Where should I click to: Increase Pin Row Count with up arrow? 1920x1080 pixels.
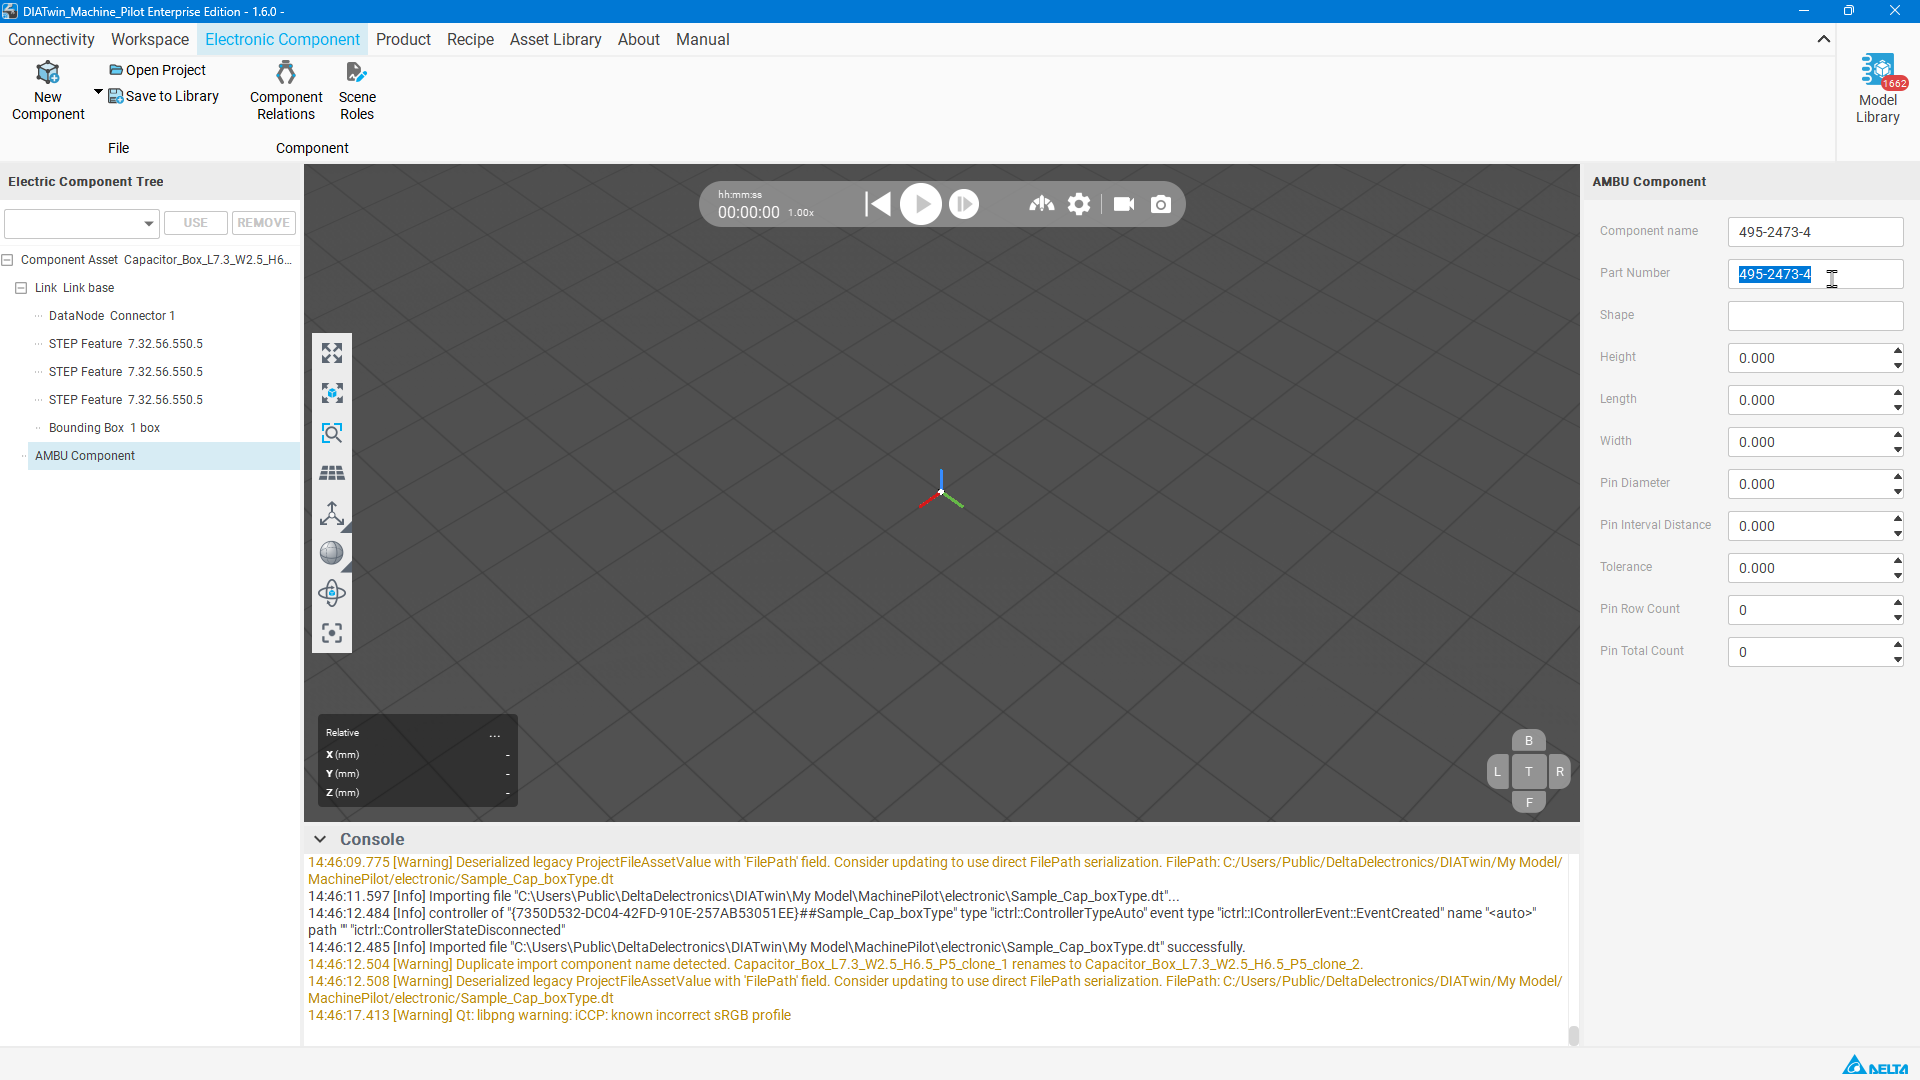pyautogui.click(x=1898, y=602)
